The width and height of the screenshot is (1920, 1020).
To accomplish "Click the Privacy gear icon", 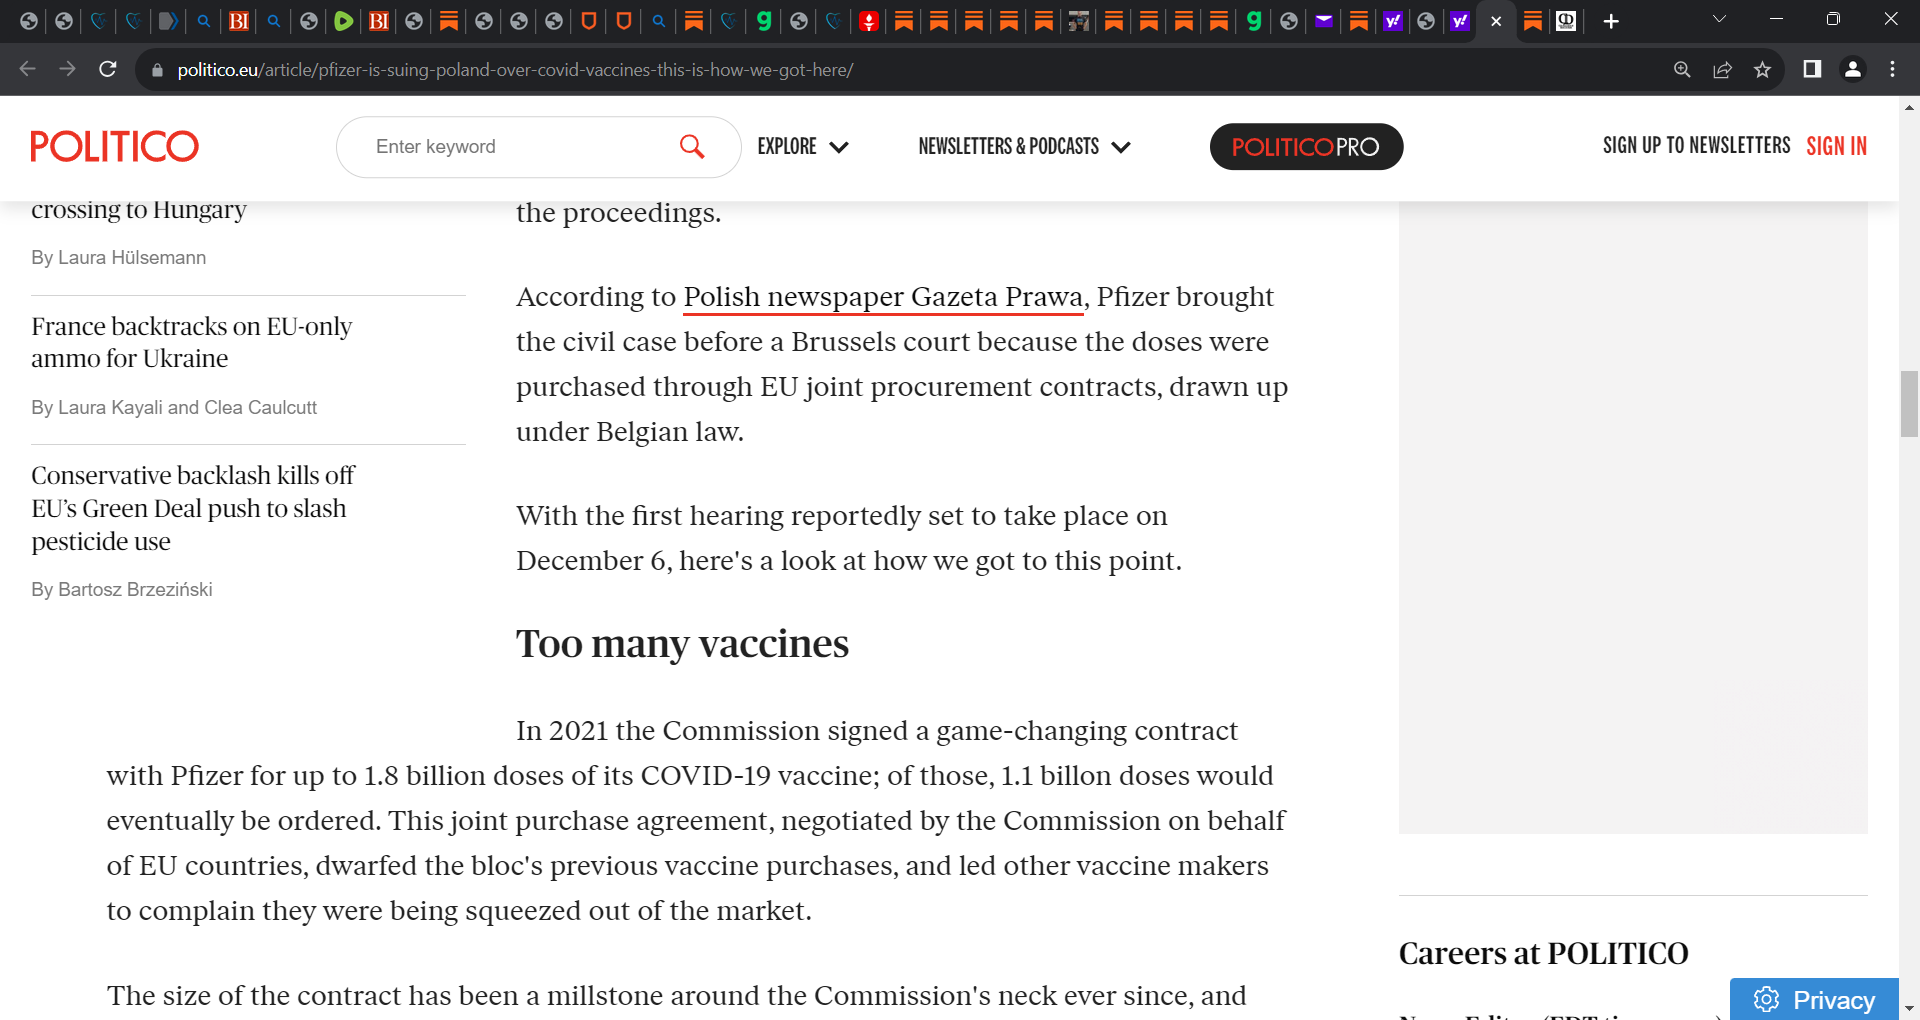I will pos(1766,1000).
